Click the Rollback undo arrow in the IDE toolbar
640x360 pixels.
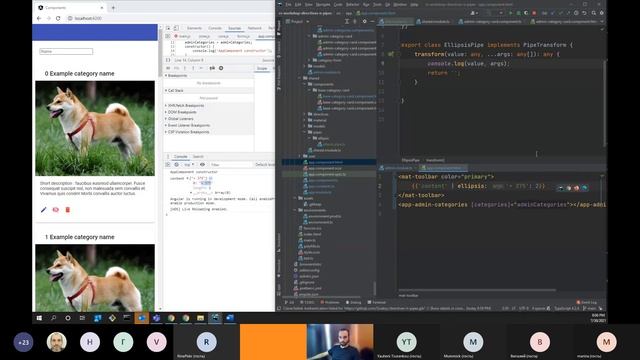pos(584,13)
